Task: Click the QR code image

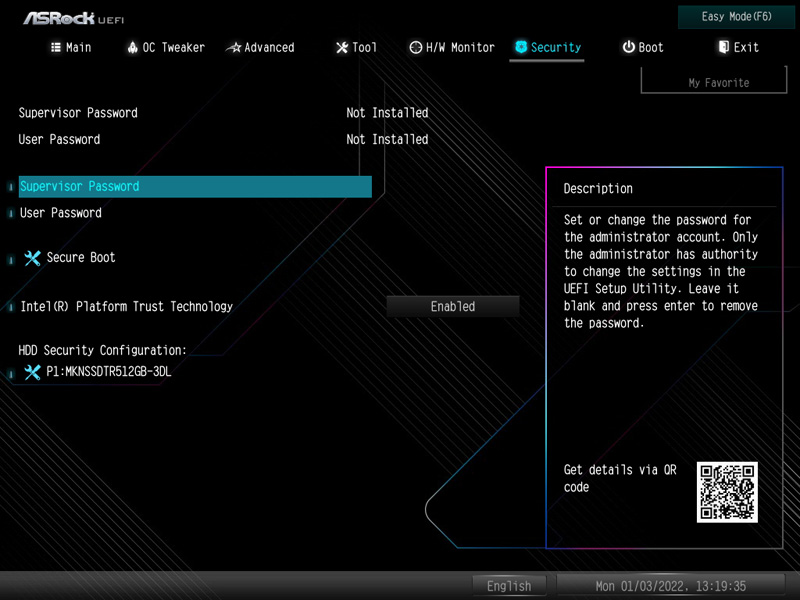Action: point(727,492)
